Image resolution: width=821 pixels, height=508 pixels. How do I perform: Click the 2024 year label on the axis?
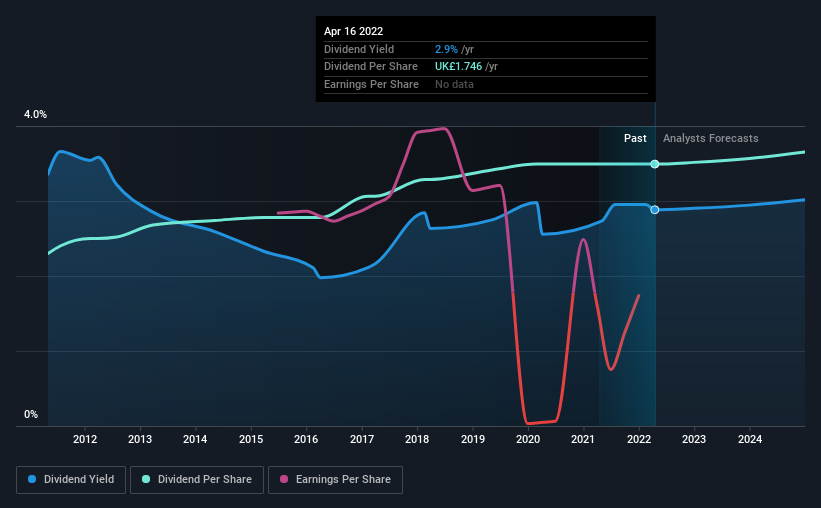749,439
